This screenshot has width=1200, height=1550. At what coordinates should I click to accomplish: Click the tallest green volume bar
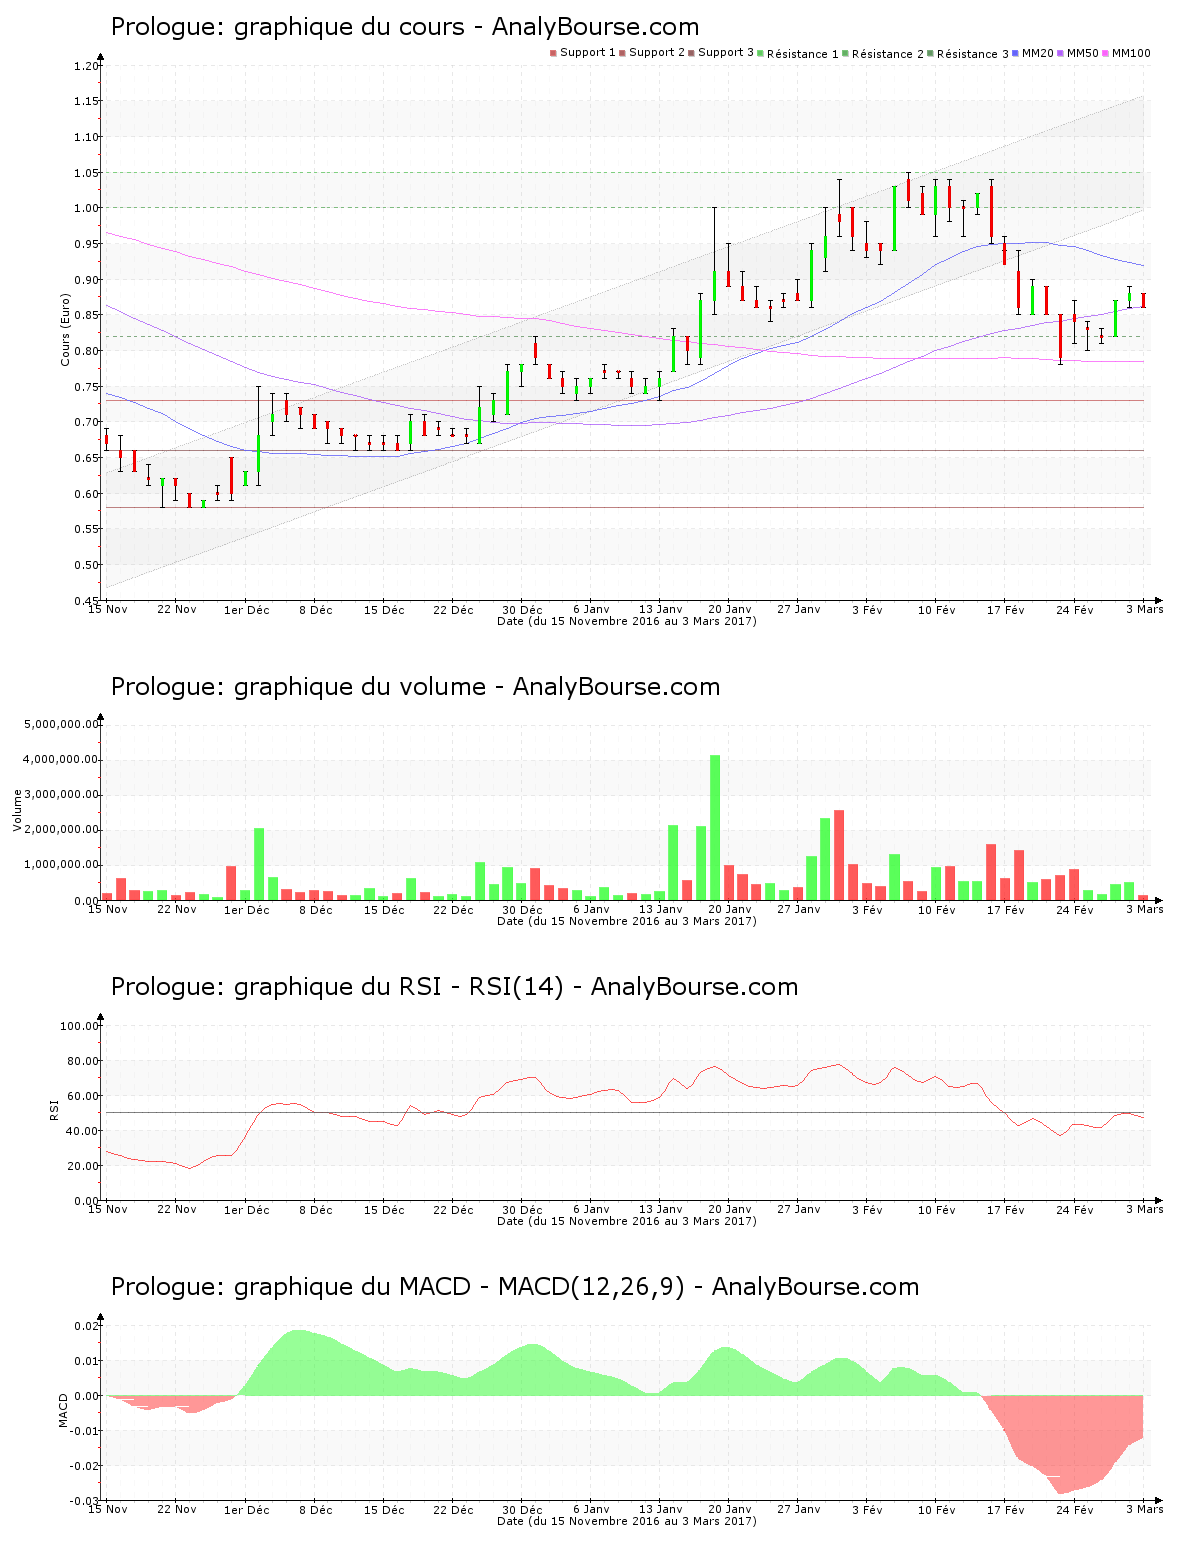coord(715,828)
